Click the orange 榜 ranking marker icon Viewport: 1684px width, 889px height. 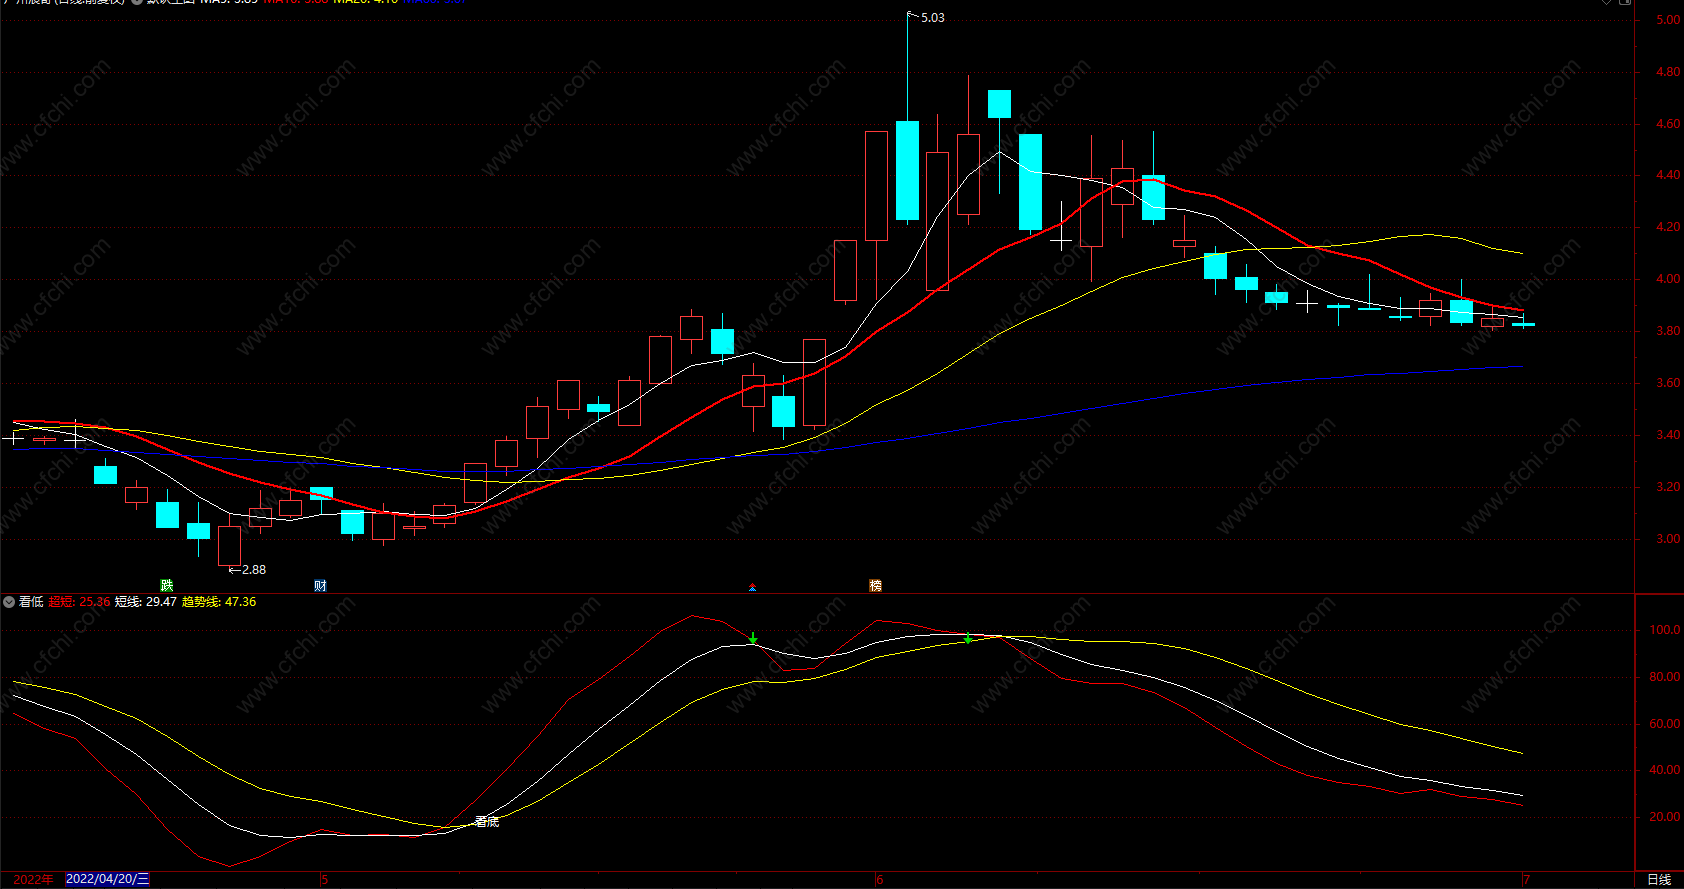click(x=875, y=586)
